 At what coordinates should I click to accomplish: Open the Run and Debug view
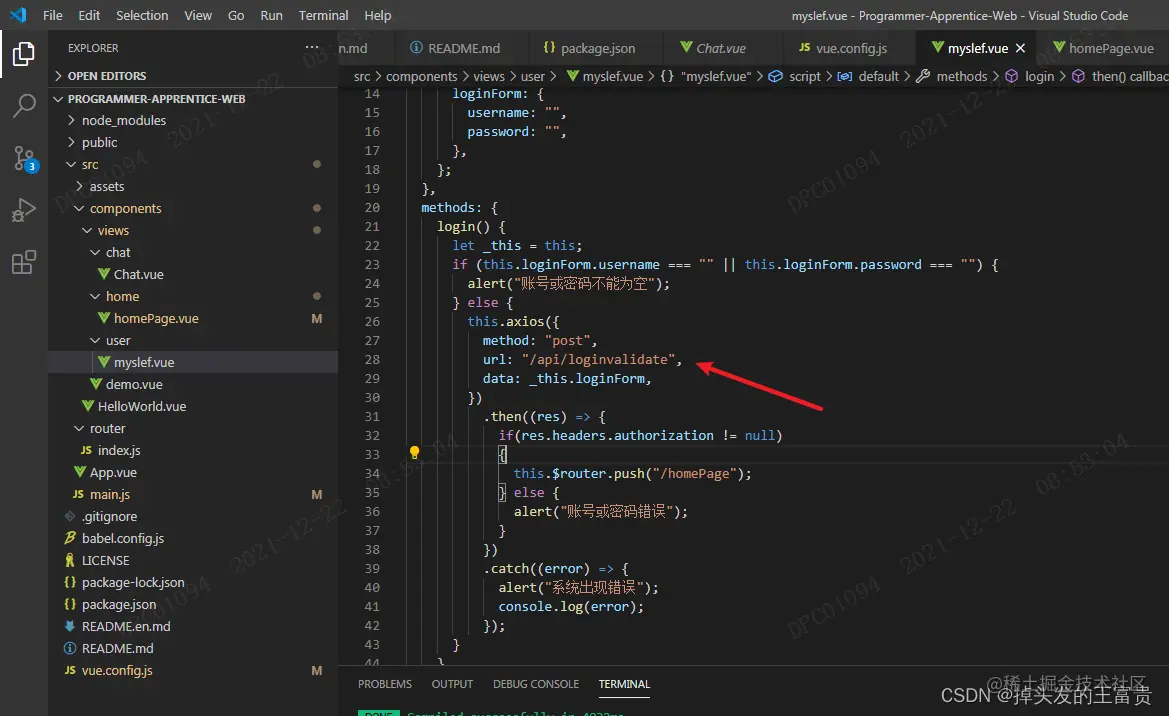click(x=24, y=210)
